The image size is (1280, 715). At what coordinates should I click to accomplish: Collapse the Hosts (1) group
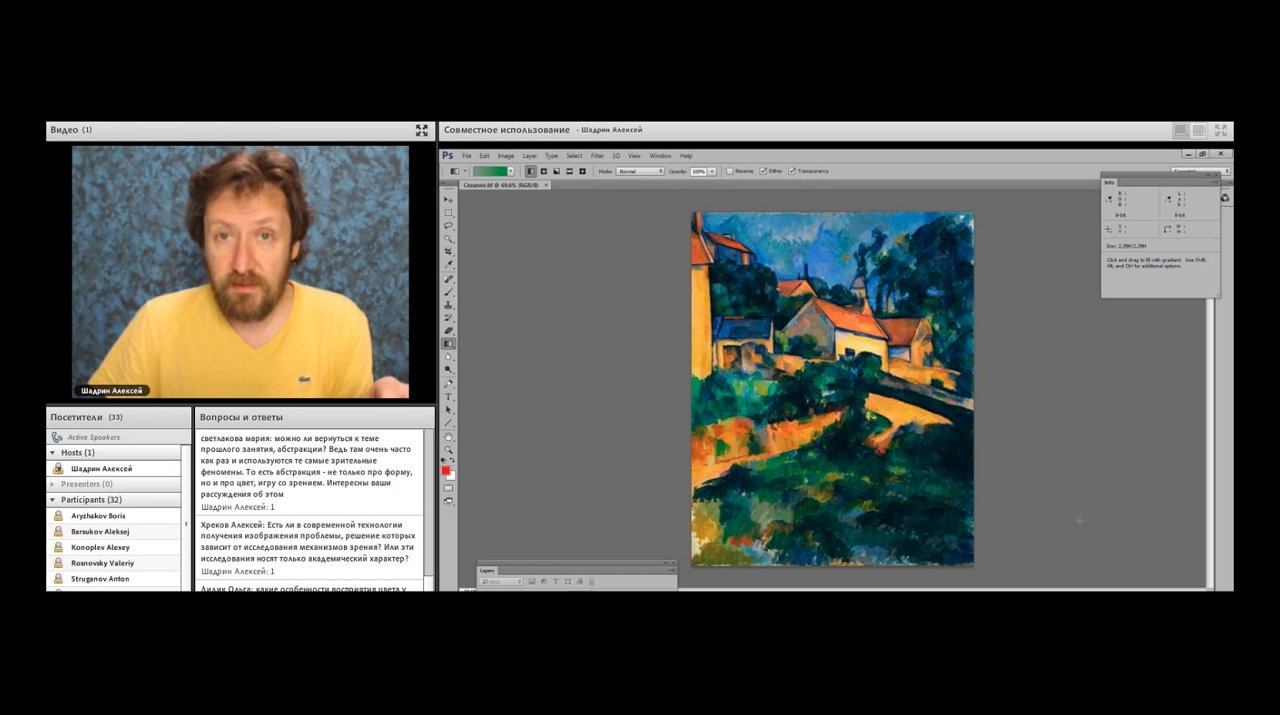point(53,453)
